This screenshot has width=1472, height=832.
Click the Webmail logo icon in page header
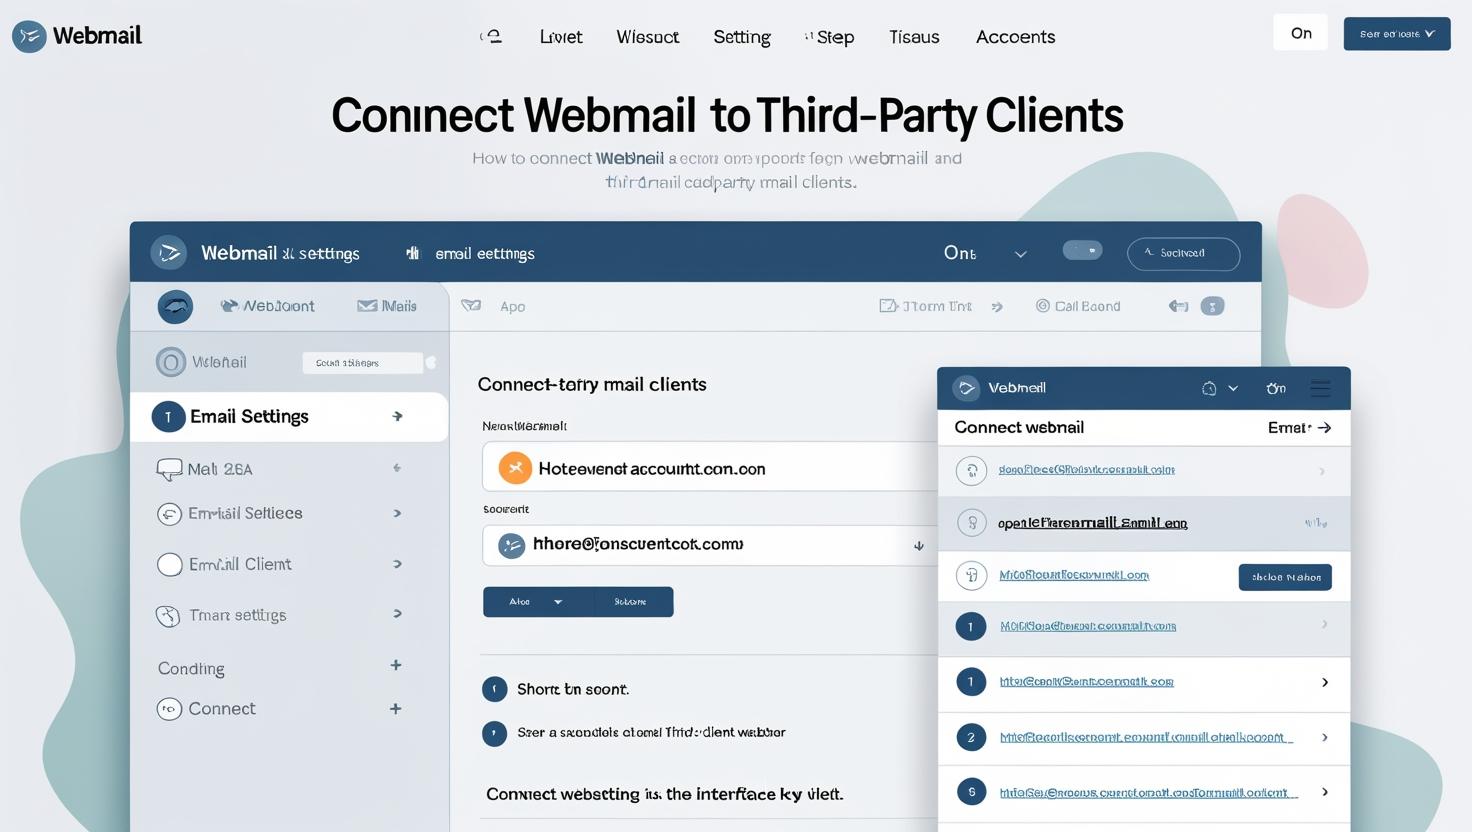point(29,36)
